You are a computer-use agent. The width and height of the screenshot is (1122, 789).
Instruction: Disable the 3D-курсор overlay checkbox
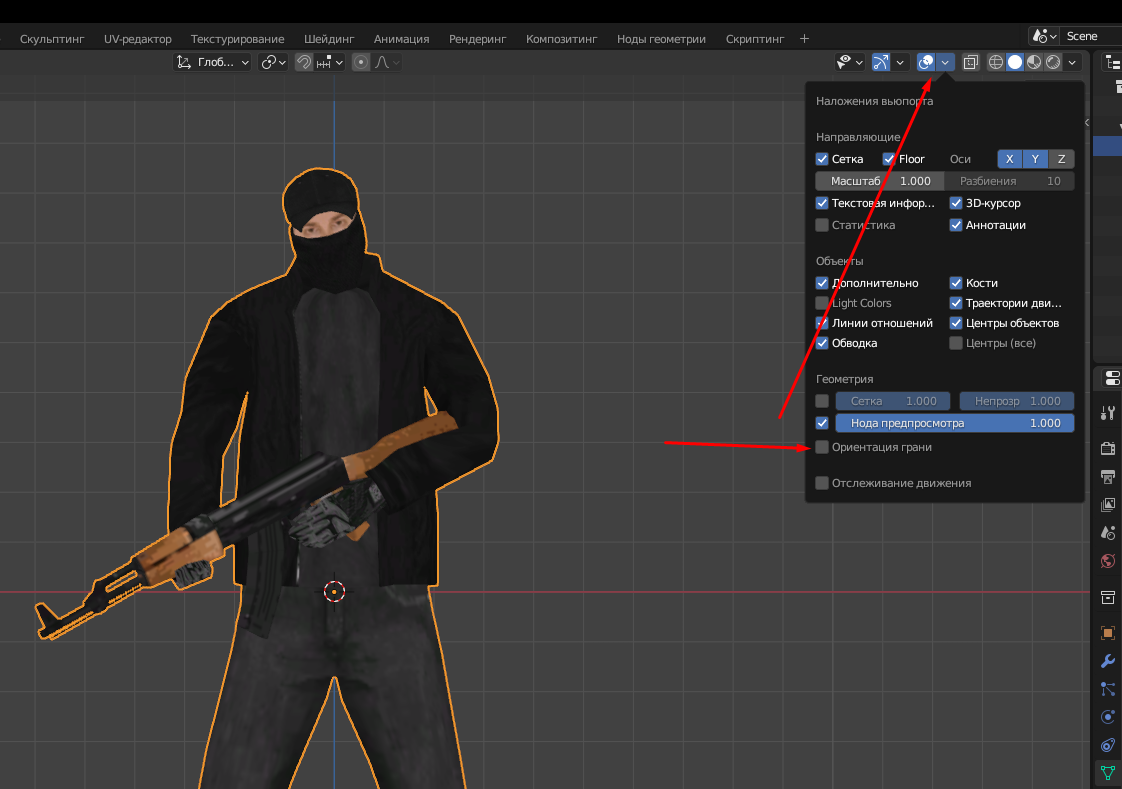[x=956, y=203]
